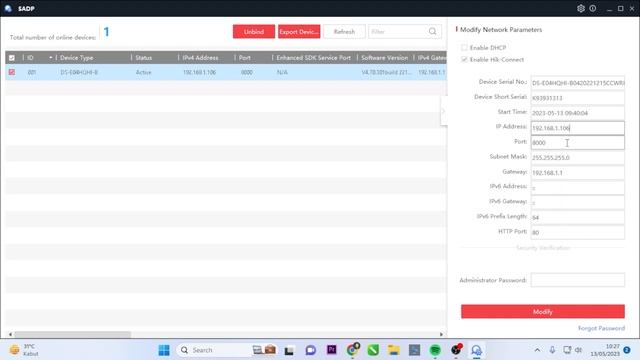Open the weather widget showing Kabul
The width and height of the screenshot is (640, 360).
pos(24,350)
